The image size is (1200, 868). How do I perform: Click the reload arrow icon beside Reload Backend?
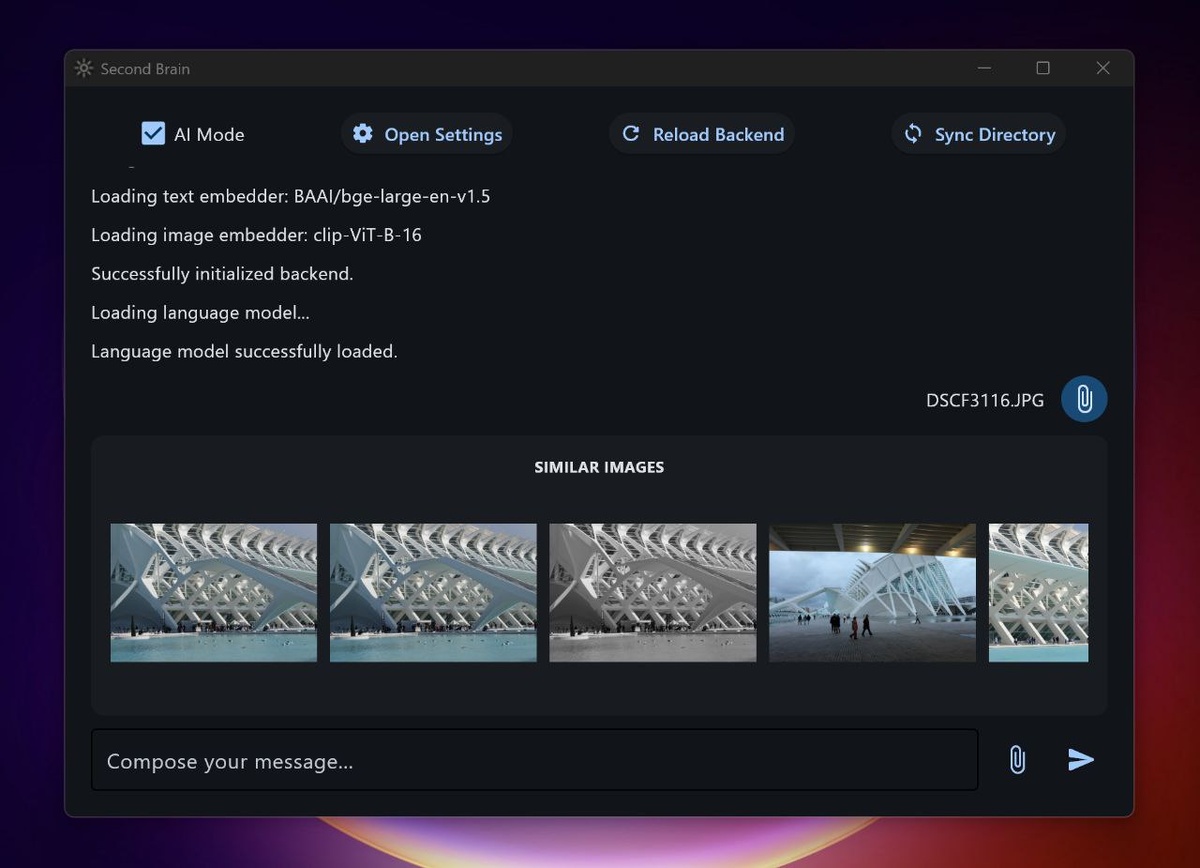631,133
